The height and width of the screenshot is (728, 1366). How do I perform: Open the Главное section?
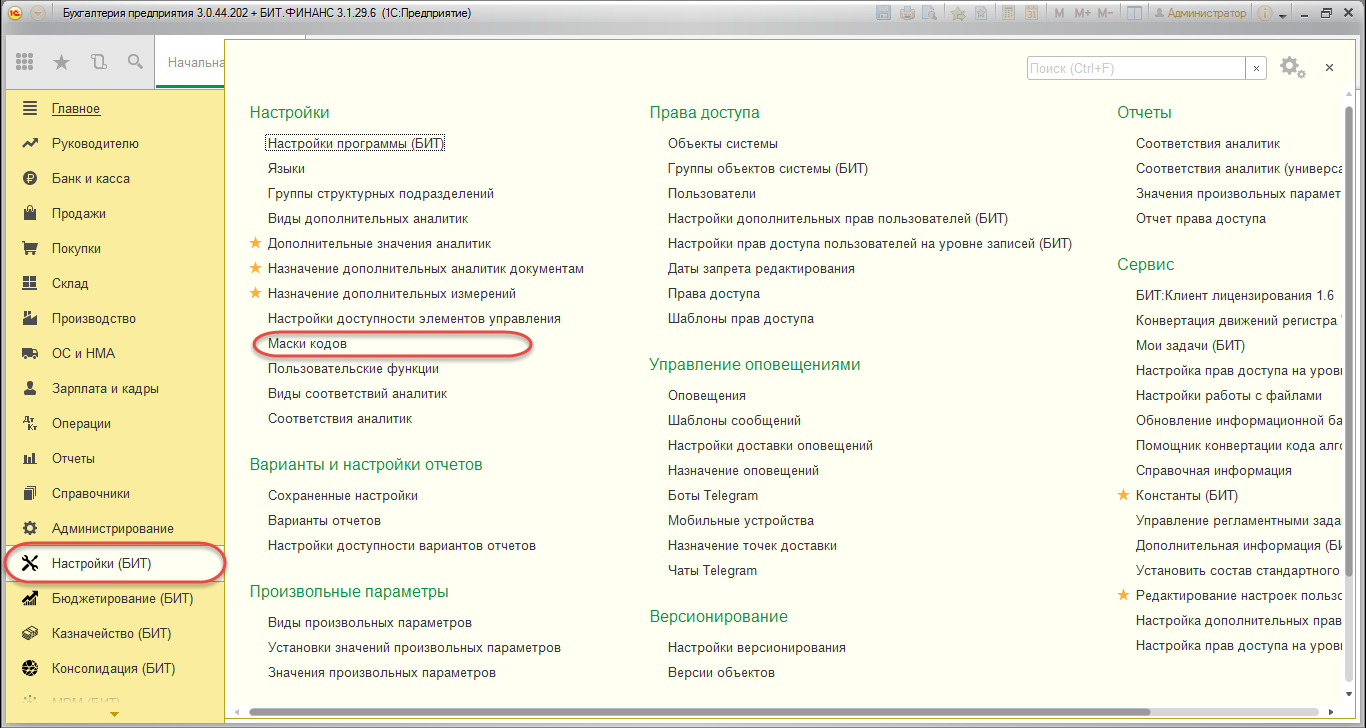point(76,108)
